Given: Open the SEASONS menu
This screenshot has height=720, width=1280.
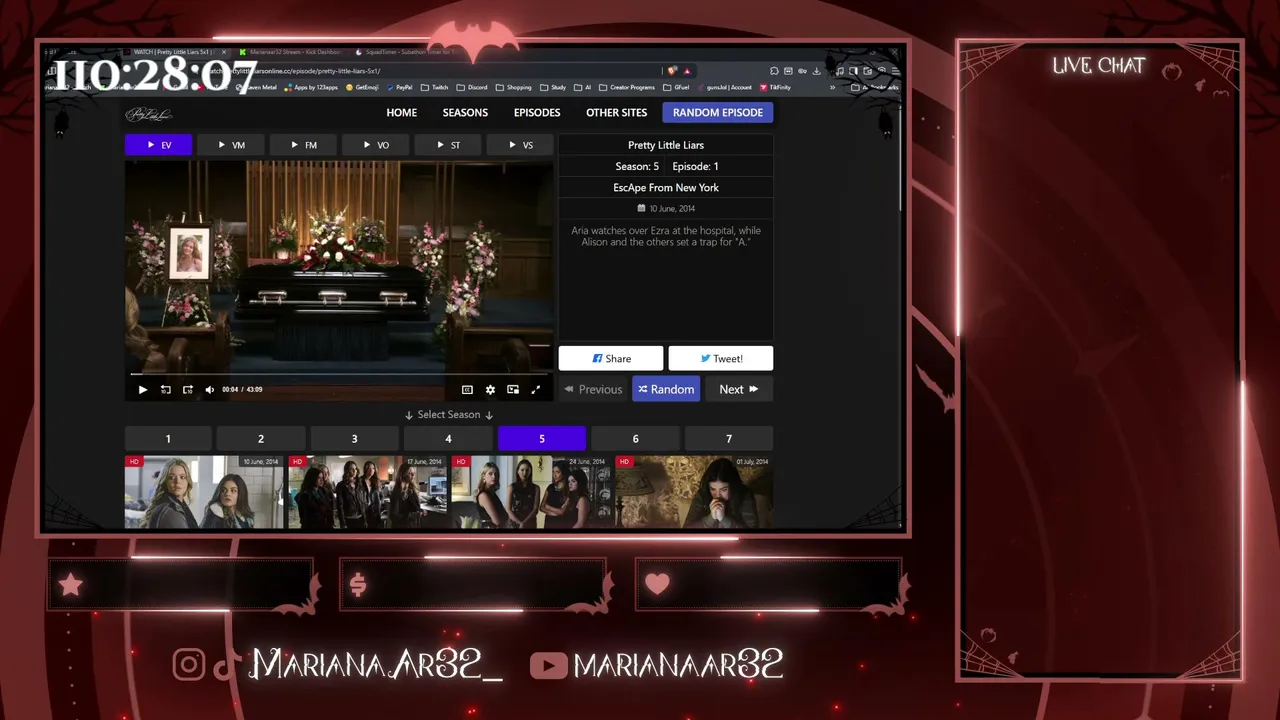Looking at the screenshot, I should click(465, 113).
